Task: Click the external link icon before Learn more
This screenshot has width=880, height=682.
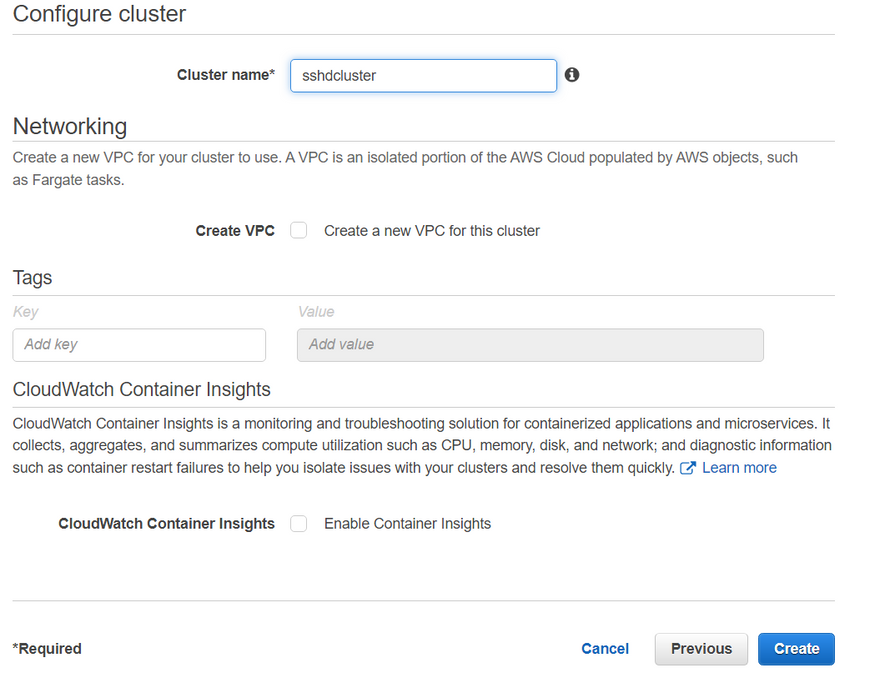Action: [x=688, y=468]
